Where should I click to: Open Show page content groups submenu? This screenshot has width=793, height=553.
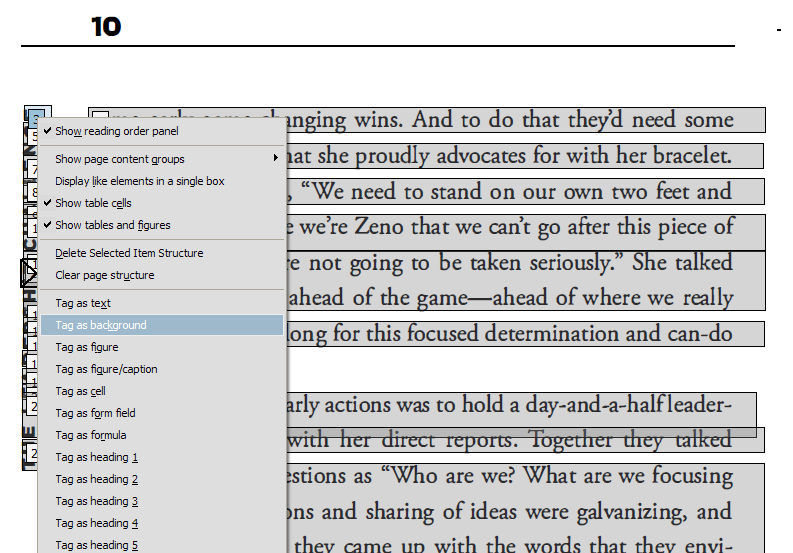click(x=162, y=159)
